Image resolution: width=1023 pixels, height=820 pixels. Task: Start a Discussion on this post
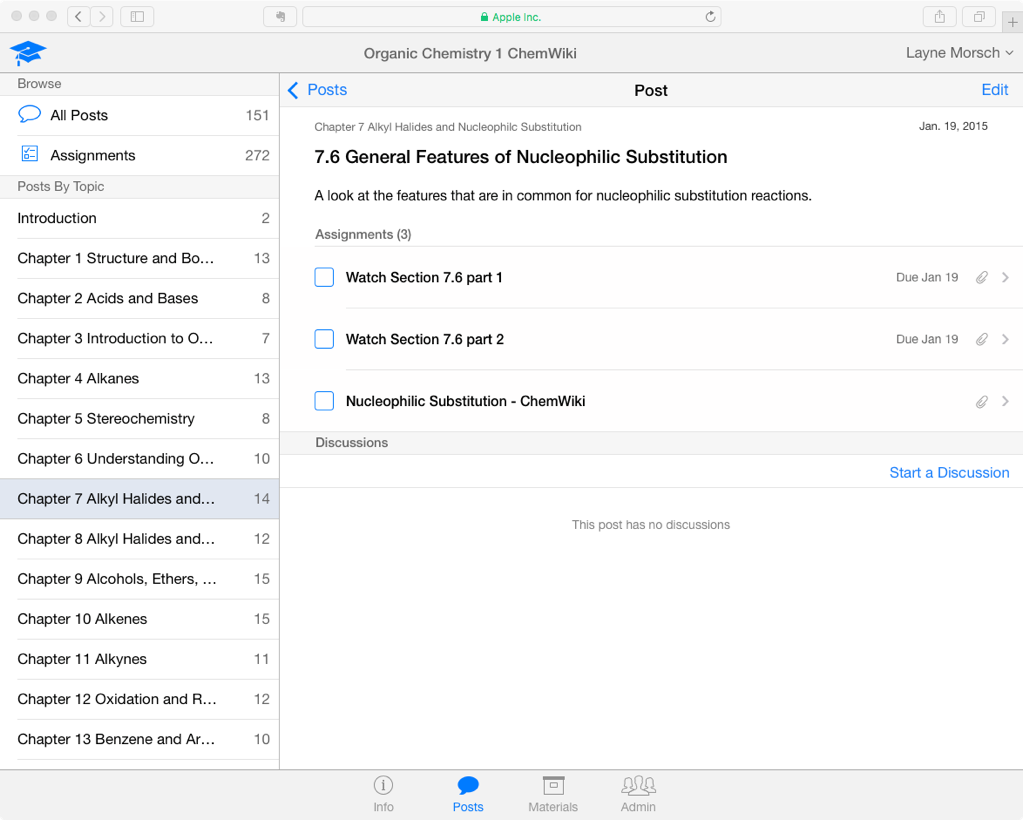[x=948, y=473]
